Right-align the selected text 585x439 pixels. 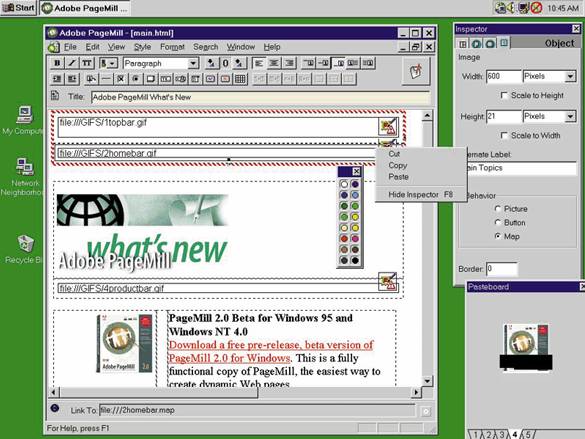pyautogui.click(x=289, y=63)
